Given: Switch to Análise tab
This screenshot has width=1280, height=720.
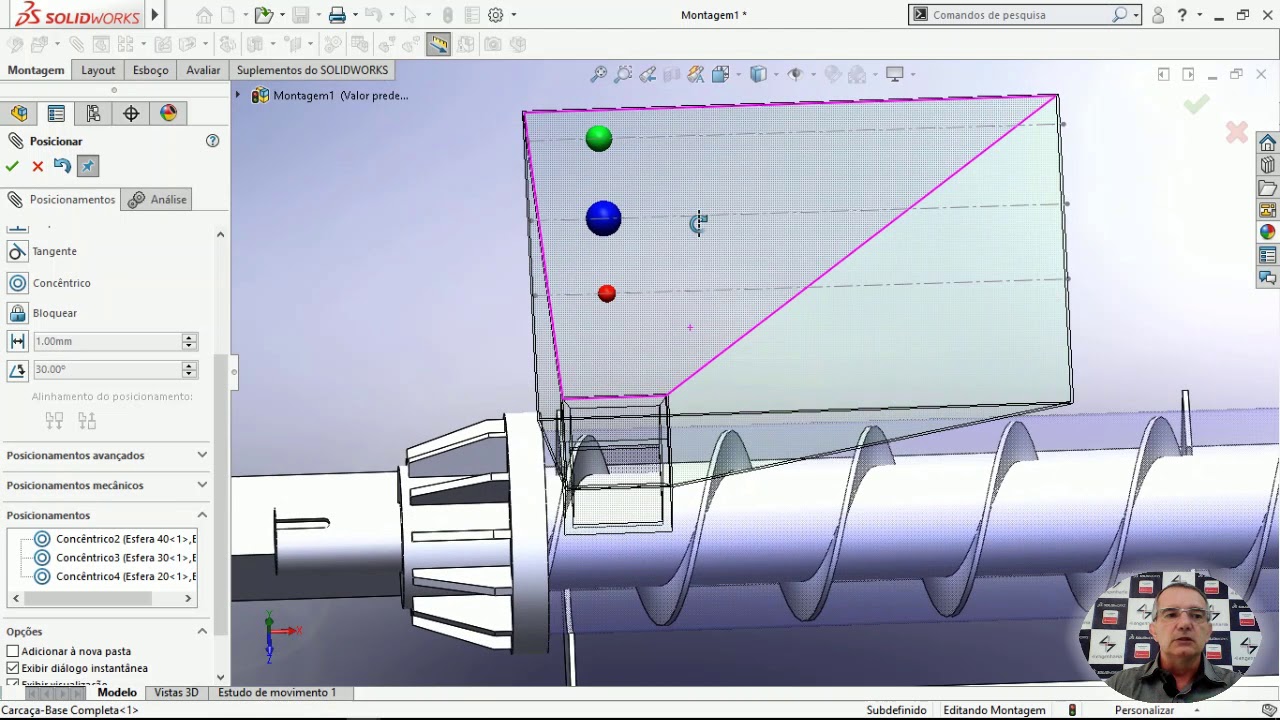Looking at the screenshot, I should 157,199.
